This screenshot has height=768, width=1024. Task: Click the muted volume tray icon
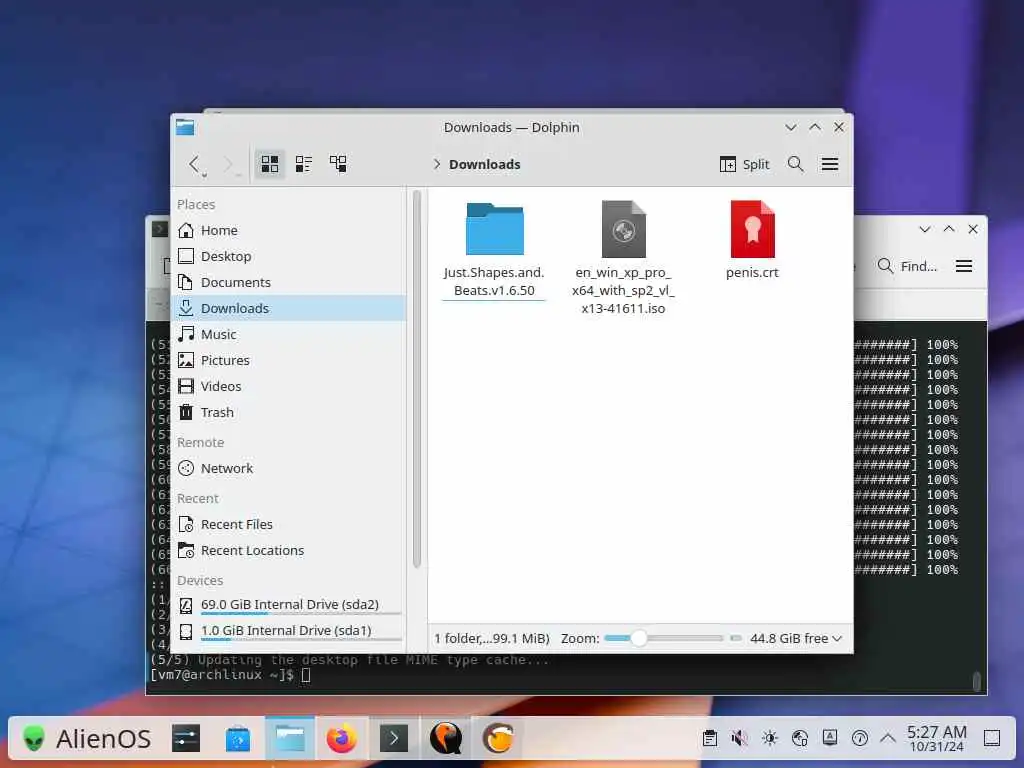(x=739, y=739)
